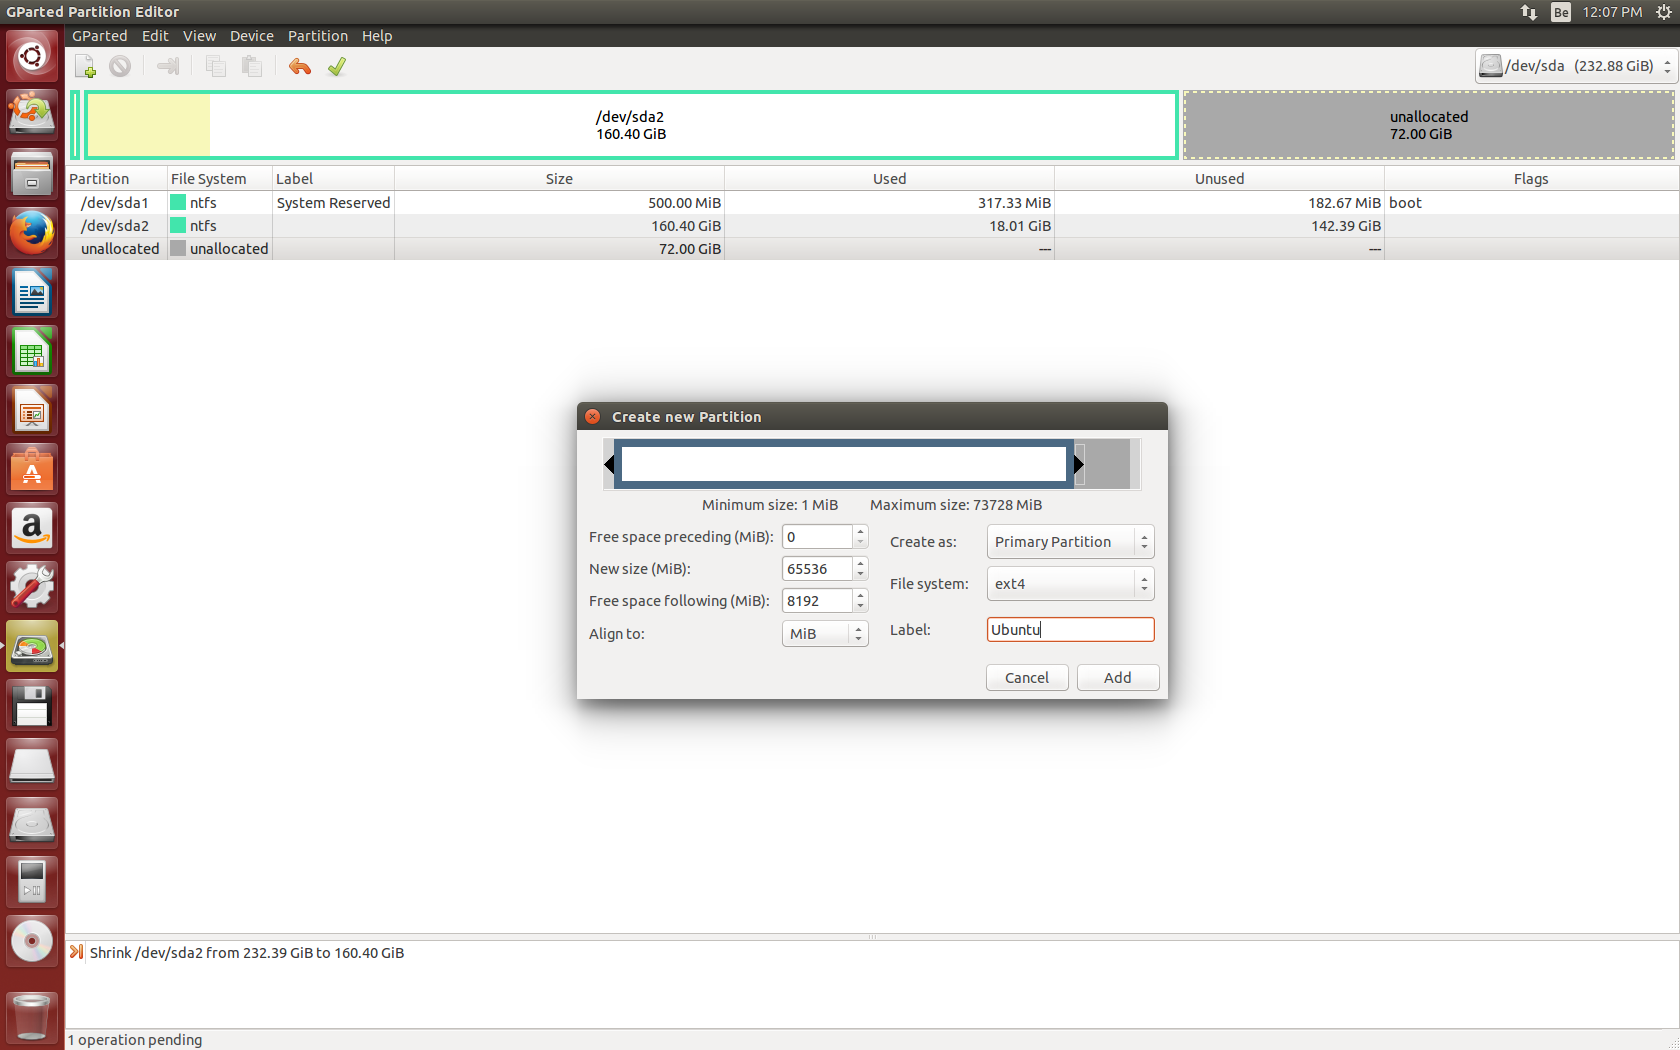The image size is (1680, 1050).
Task: Open LibreOffice Calc from the dock
Action: coord(31,350)
